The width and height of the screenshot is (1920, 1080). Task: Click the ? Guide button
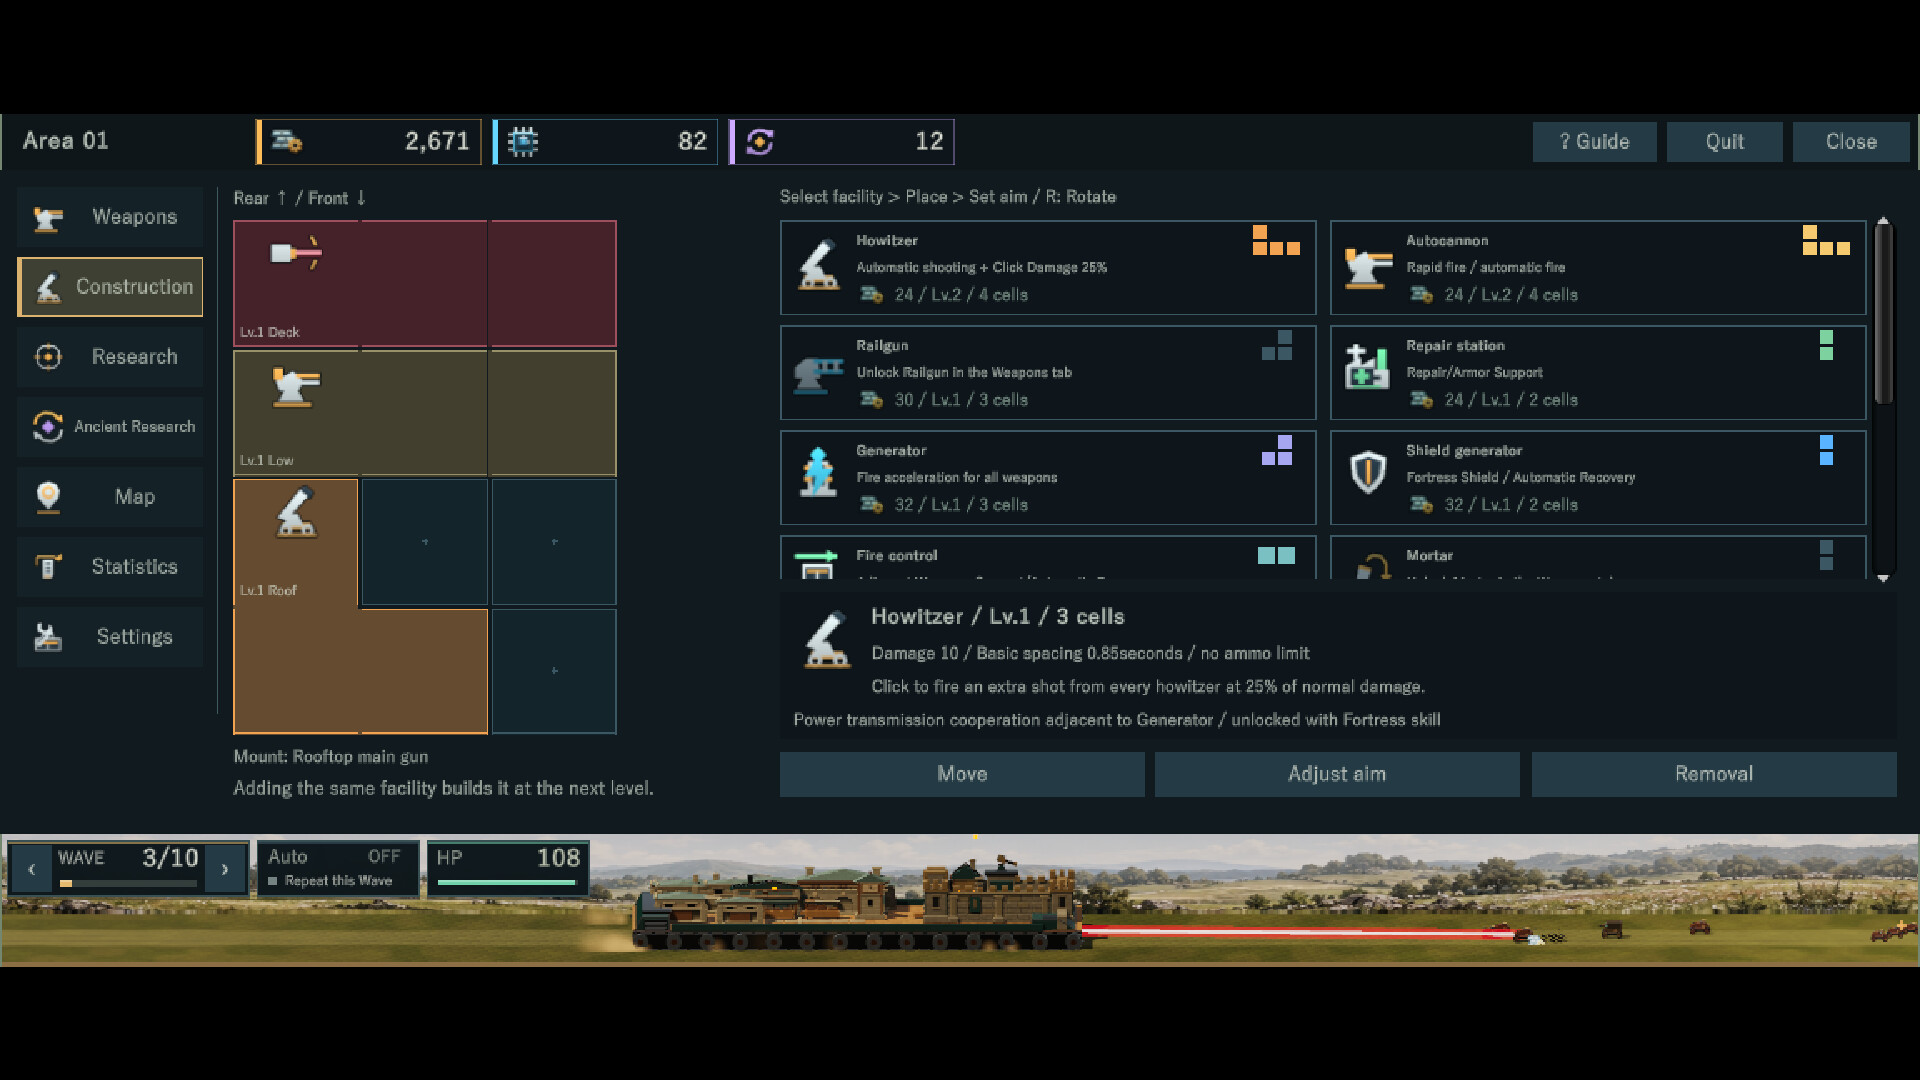click(1594, 142)
